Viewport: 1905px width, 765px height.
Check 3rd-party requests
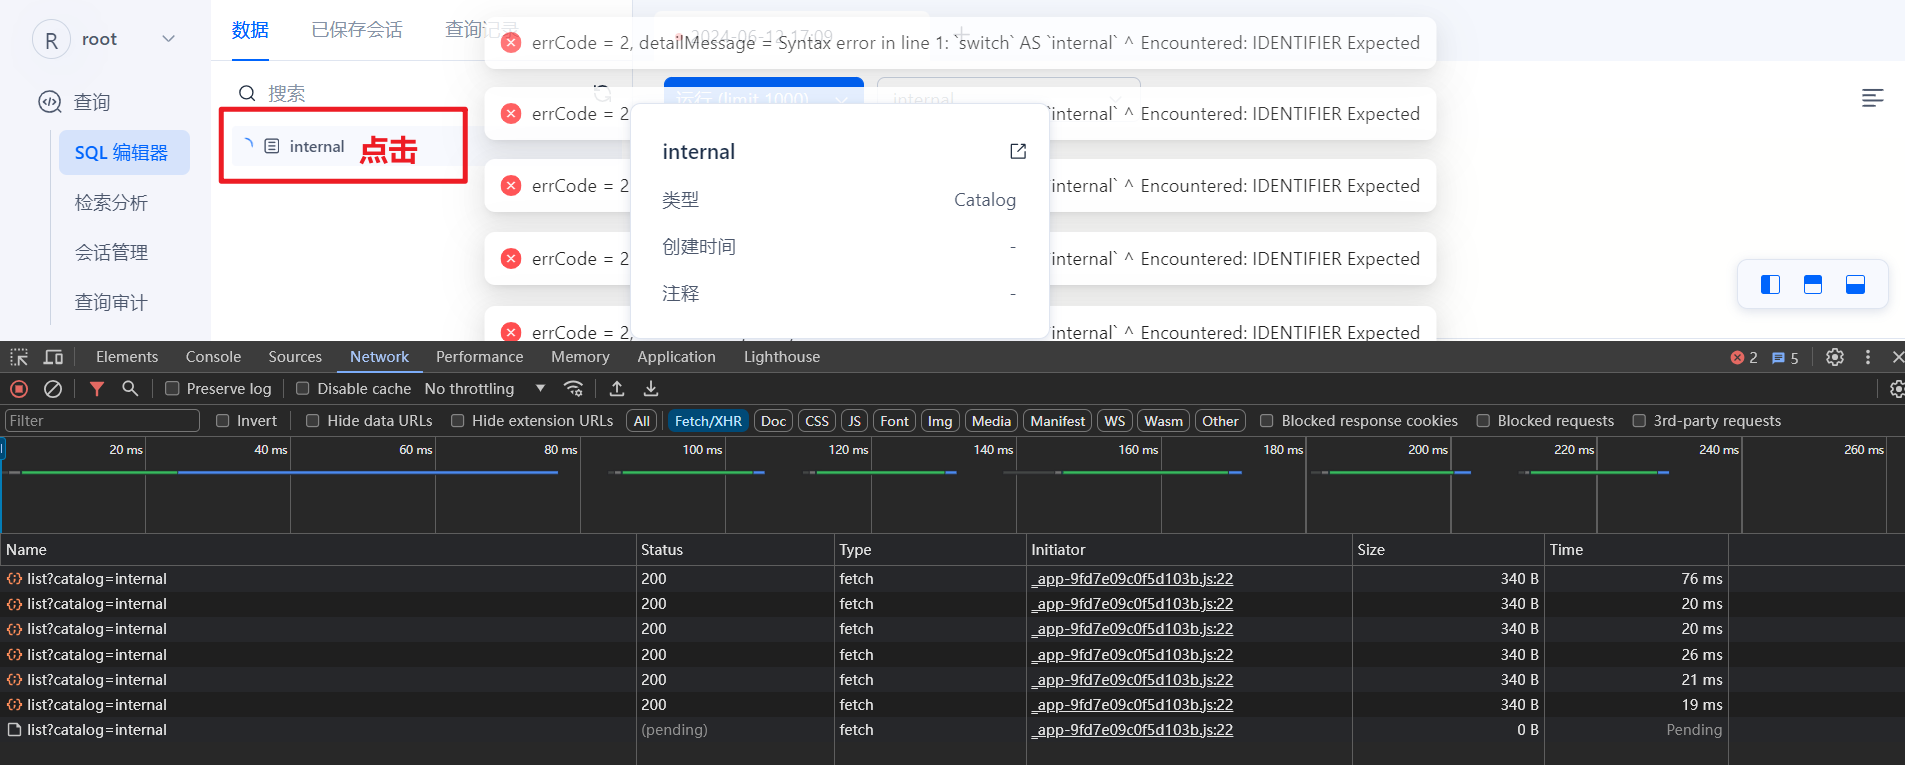click(1639, 421)
